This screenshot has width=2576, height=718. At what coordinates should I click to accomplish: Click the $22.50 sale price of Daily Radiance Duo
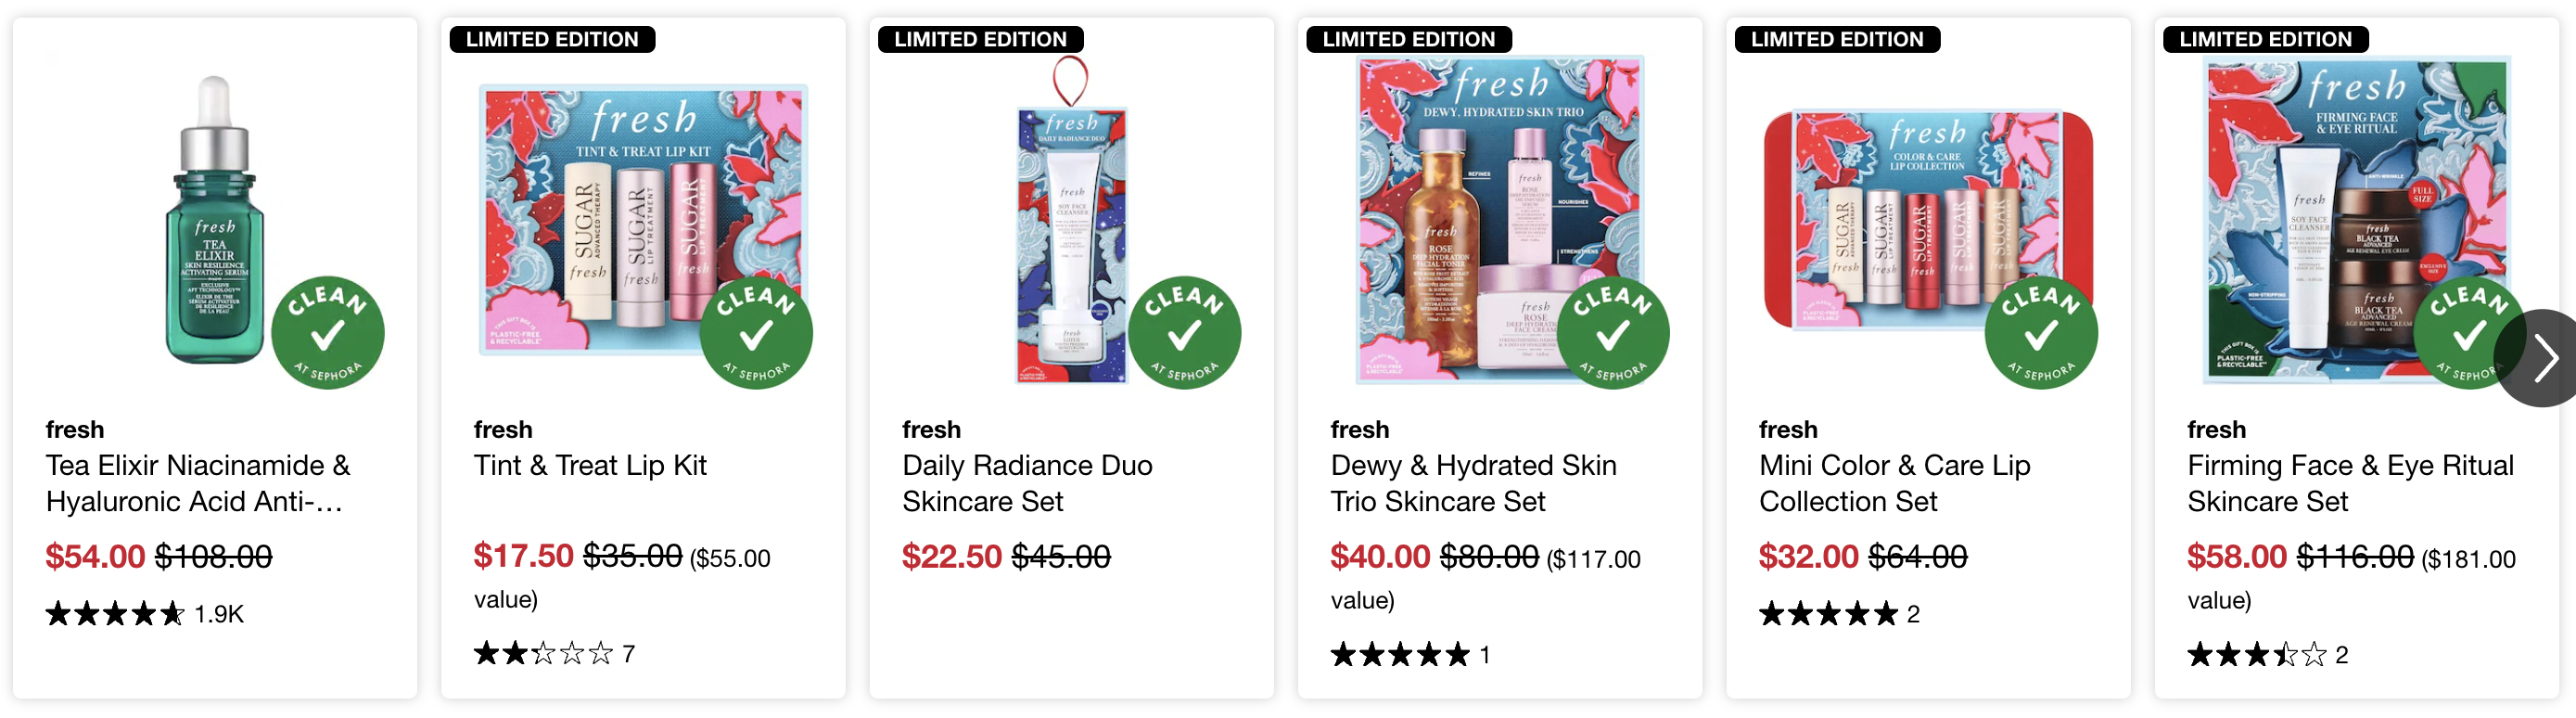pyautogui.click(x=951, y=557)
